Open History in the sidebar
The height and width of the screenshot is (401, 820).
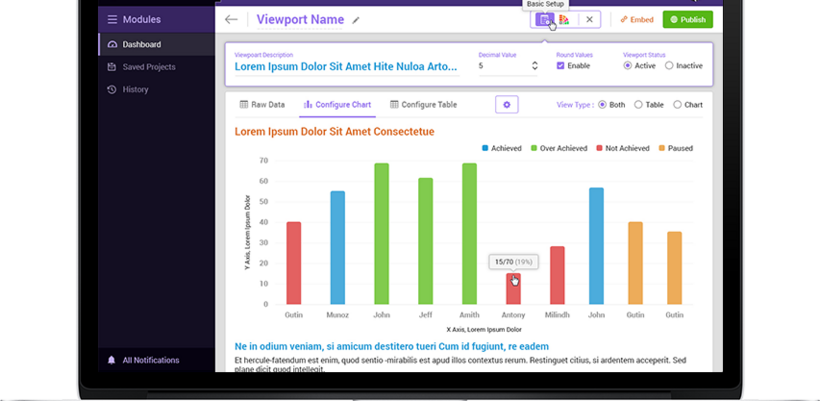click(156, 89)
